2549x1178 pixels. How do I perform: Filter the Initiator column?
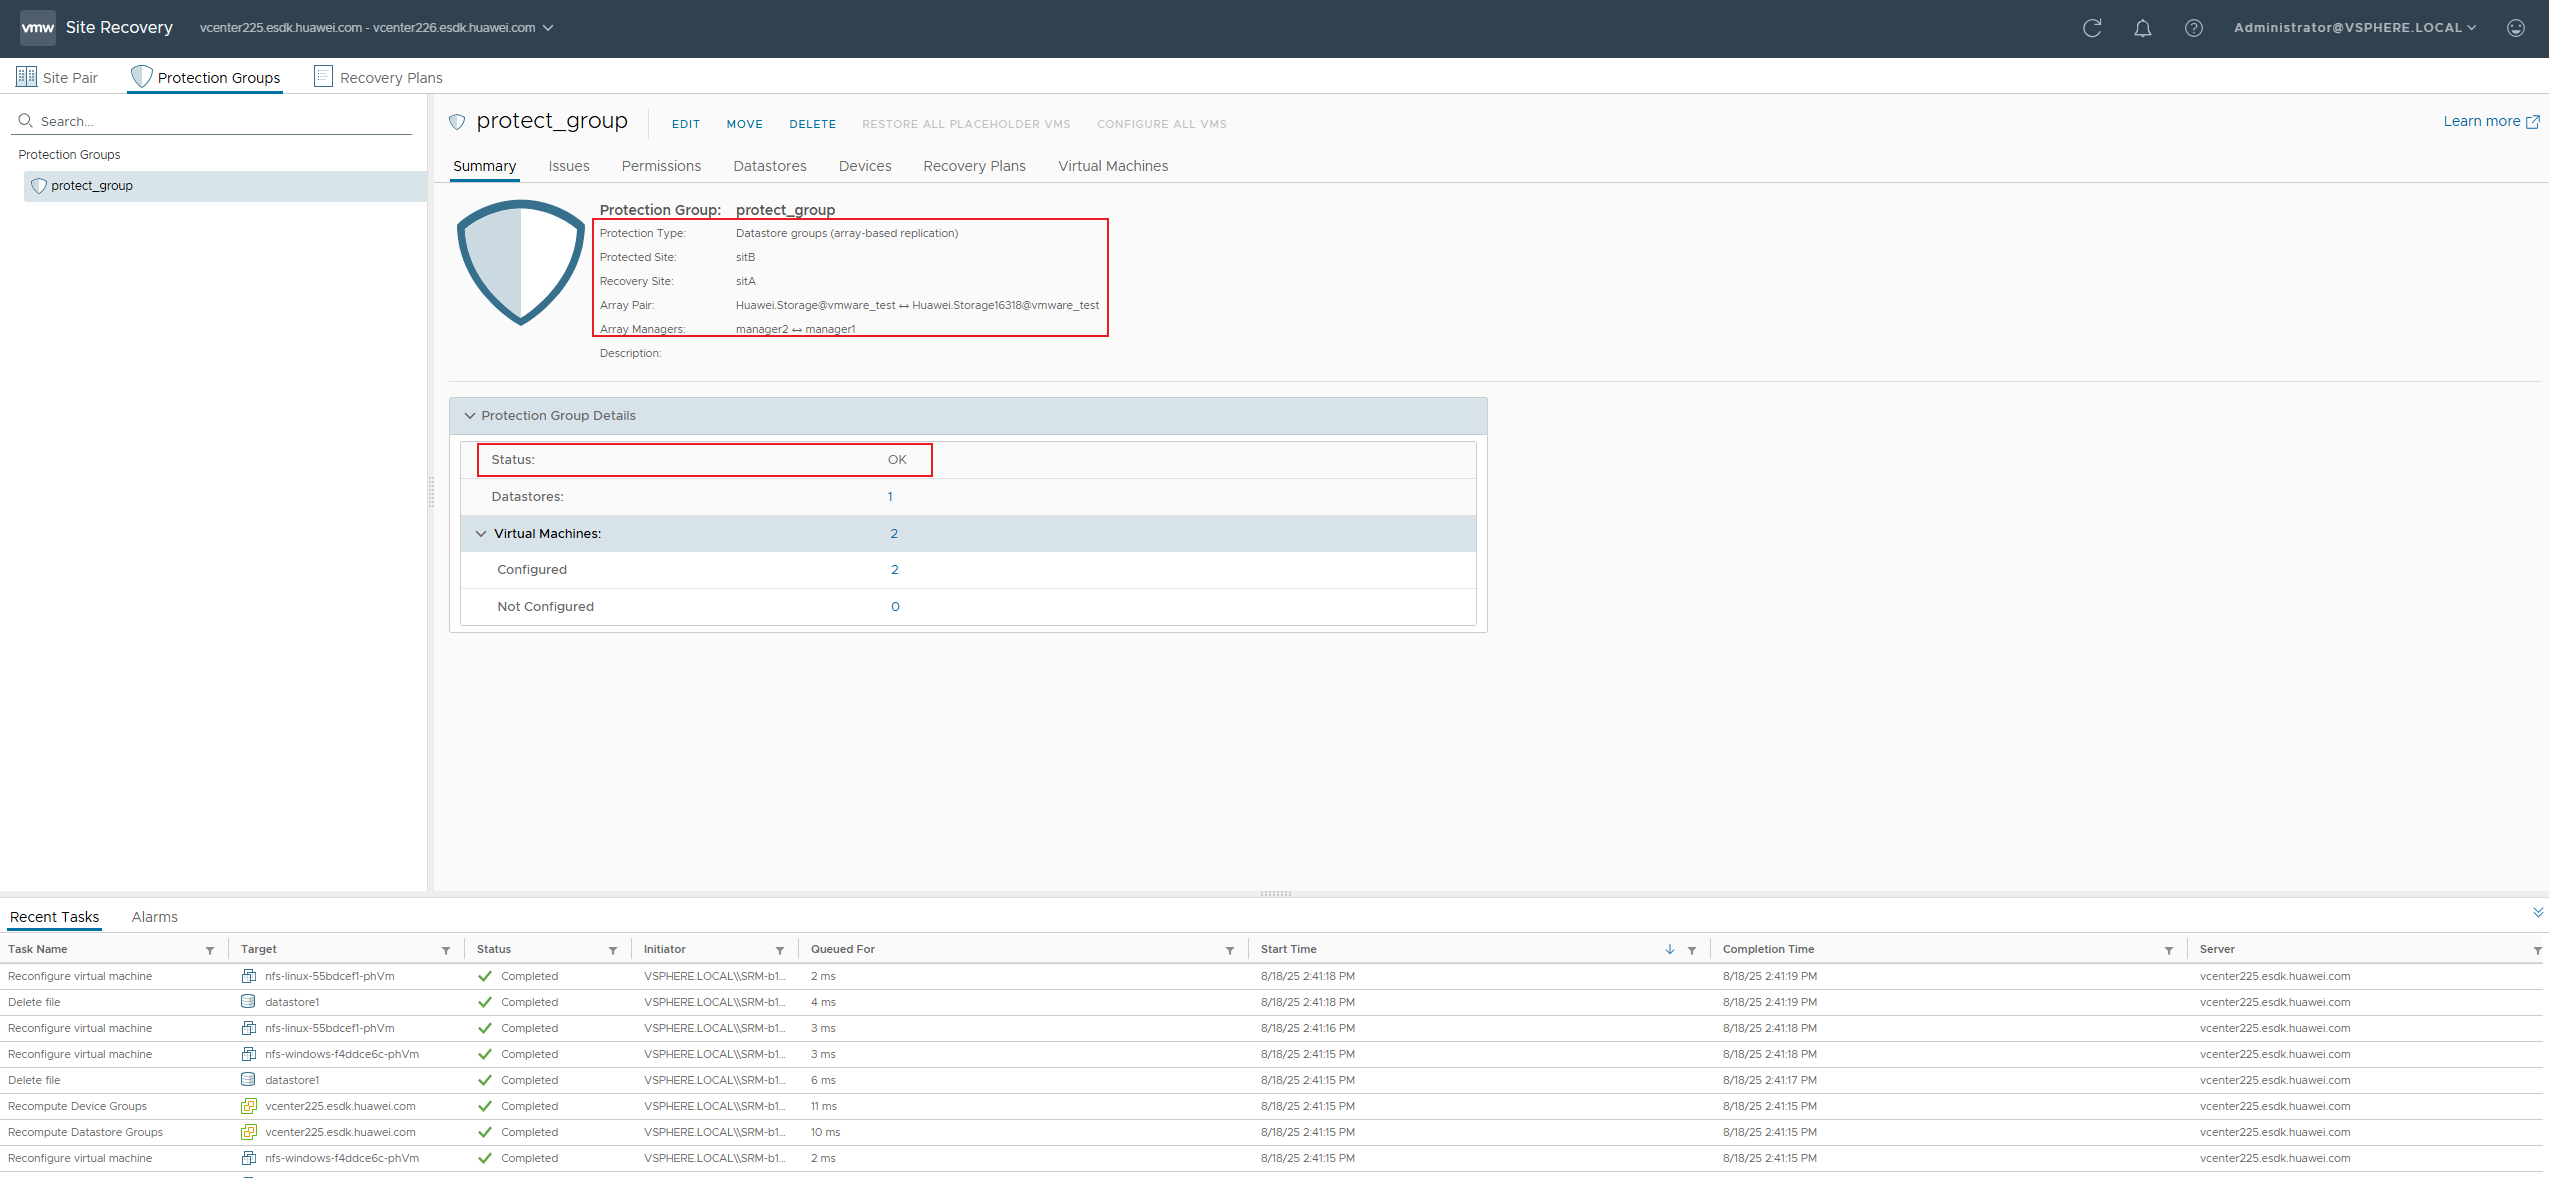[780, 950]
